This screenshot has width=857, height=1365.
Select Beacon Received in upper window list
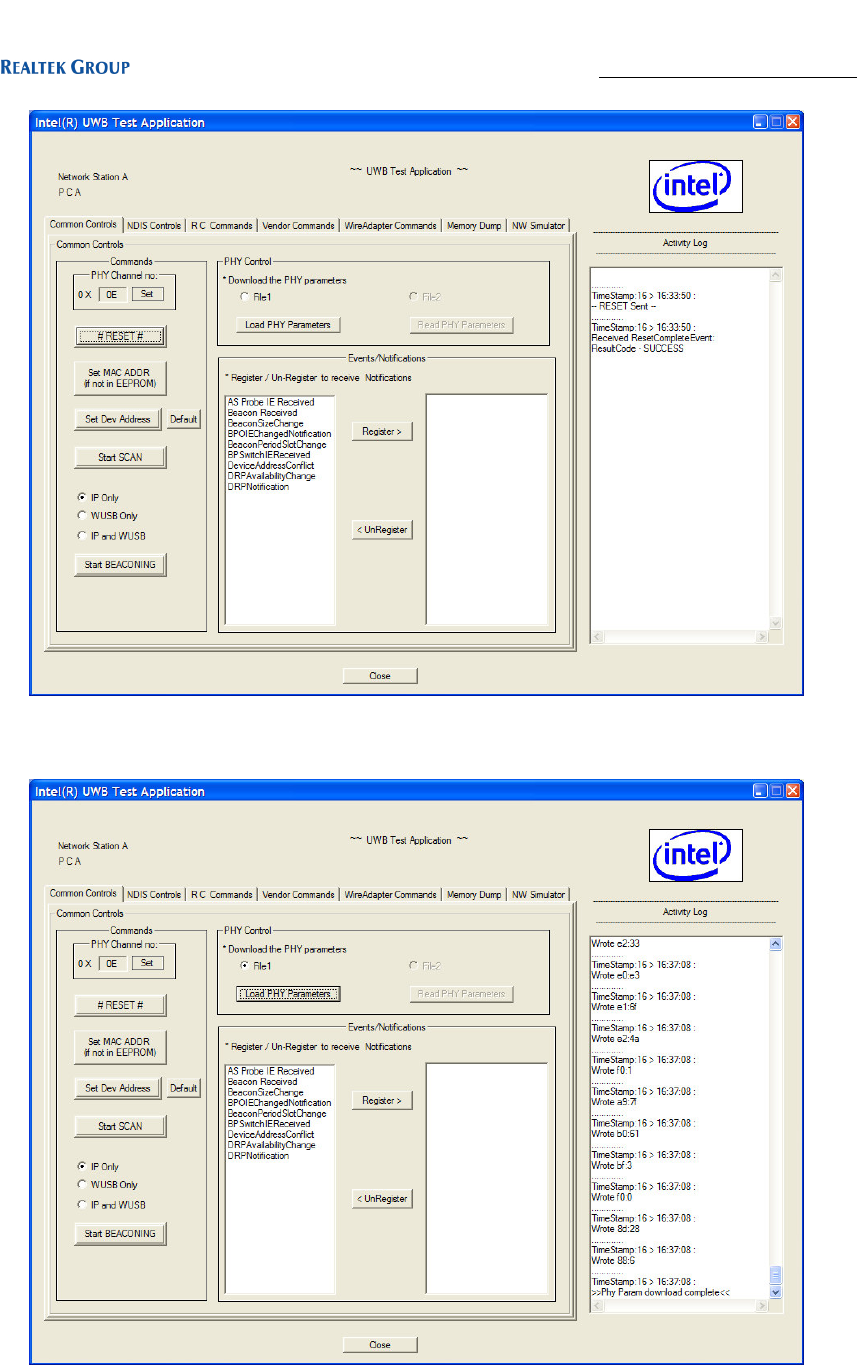pos(262,412)
